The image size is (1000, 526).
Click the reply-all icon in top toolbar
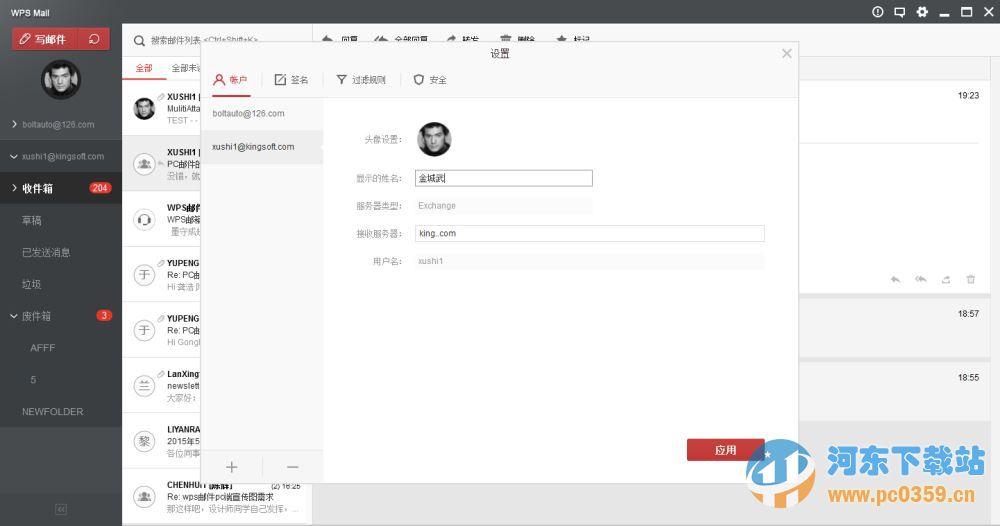pos(381,39)
